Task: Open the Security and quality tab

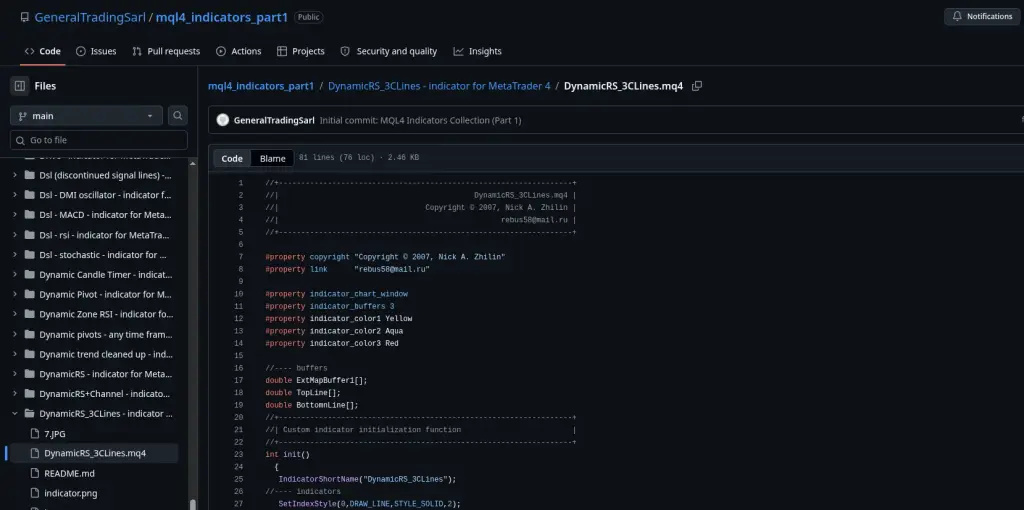Action: pyautogui.click(x=389, y=51)
